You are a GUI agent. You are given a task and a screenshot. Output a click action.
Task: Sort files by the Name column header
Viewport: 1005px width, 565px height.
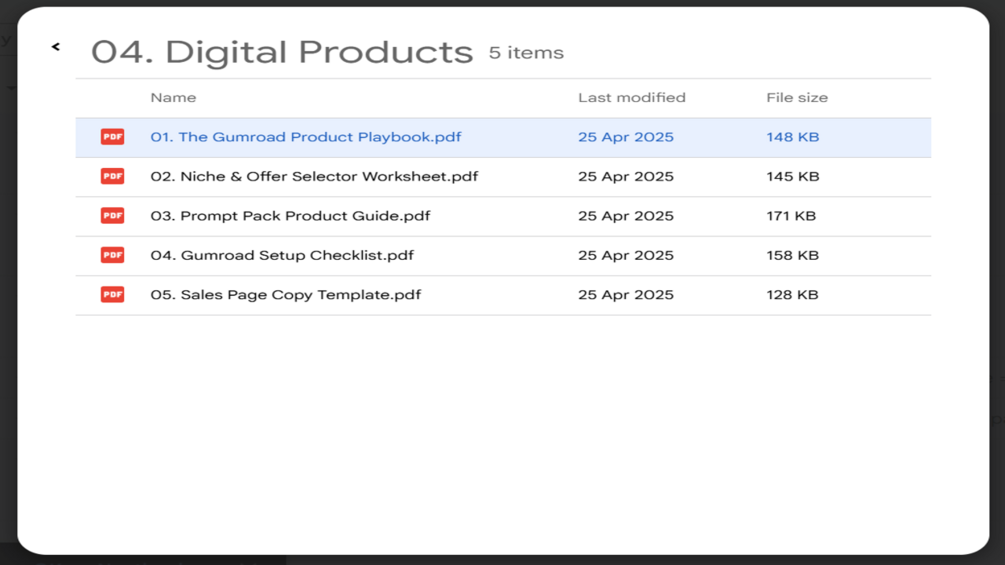tap(173, 98)
